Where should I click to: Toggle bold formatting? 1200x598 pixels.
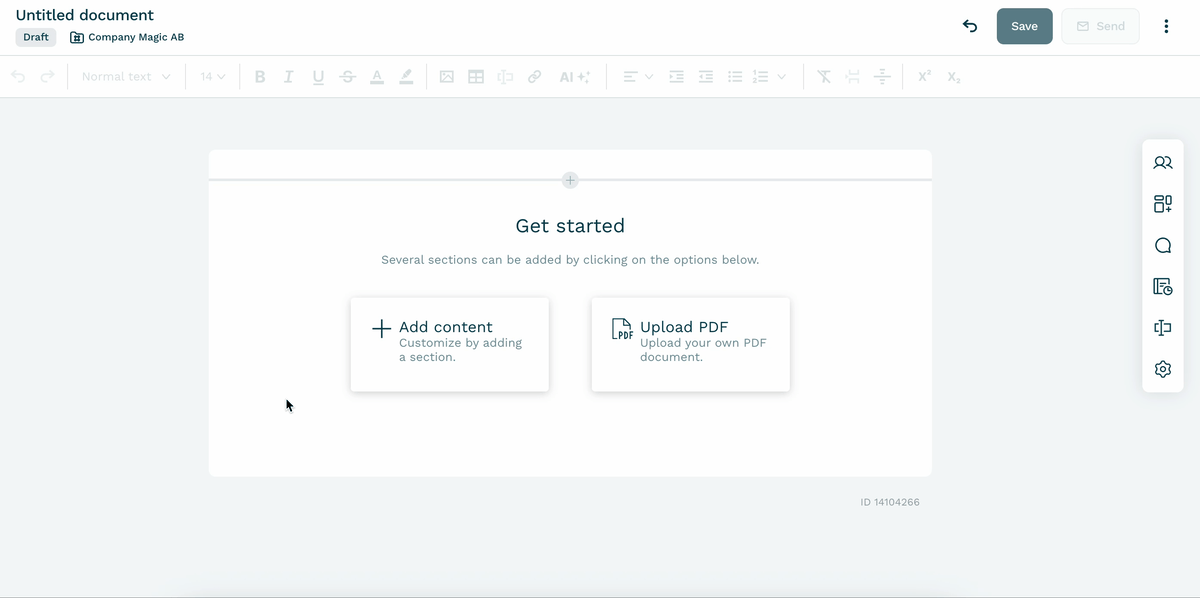pyautogui.click(x=260, y=76)
